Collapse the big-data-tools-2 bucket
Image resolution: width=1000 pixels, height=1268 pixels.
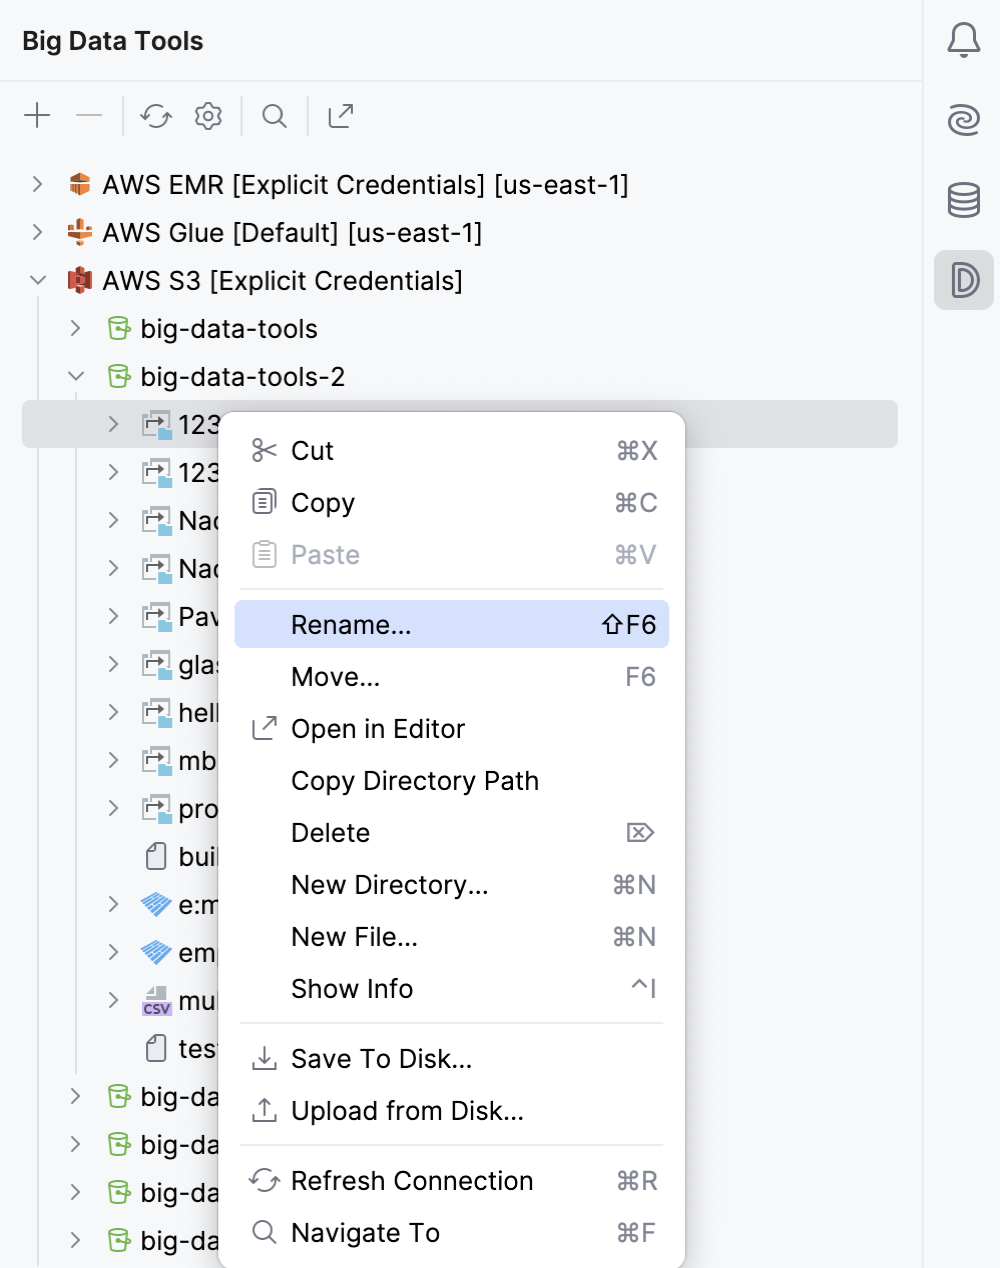pyautogui.click(x=76, y=376)
